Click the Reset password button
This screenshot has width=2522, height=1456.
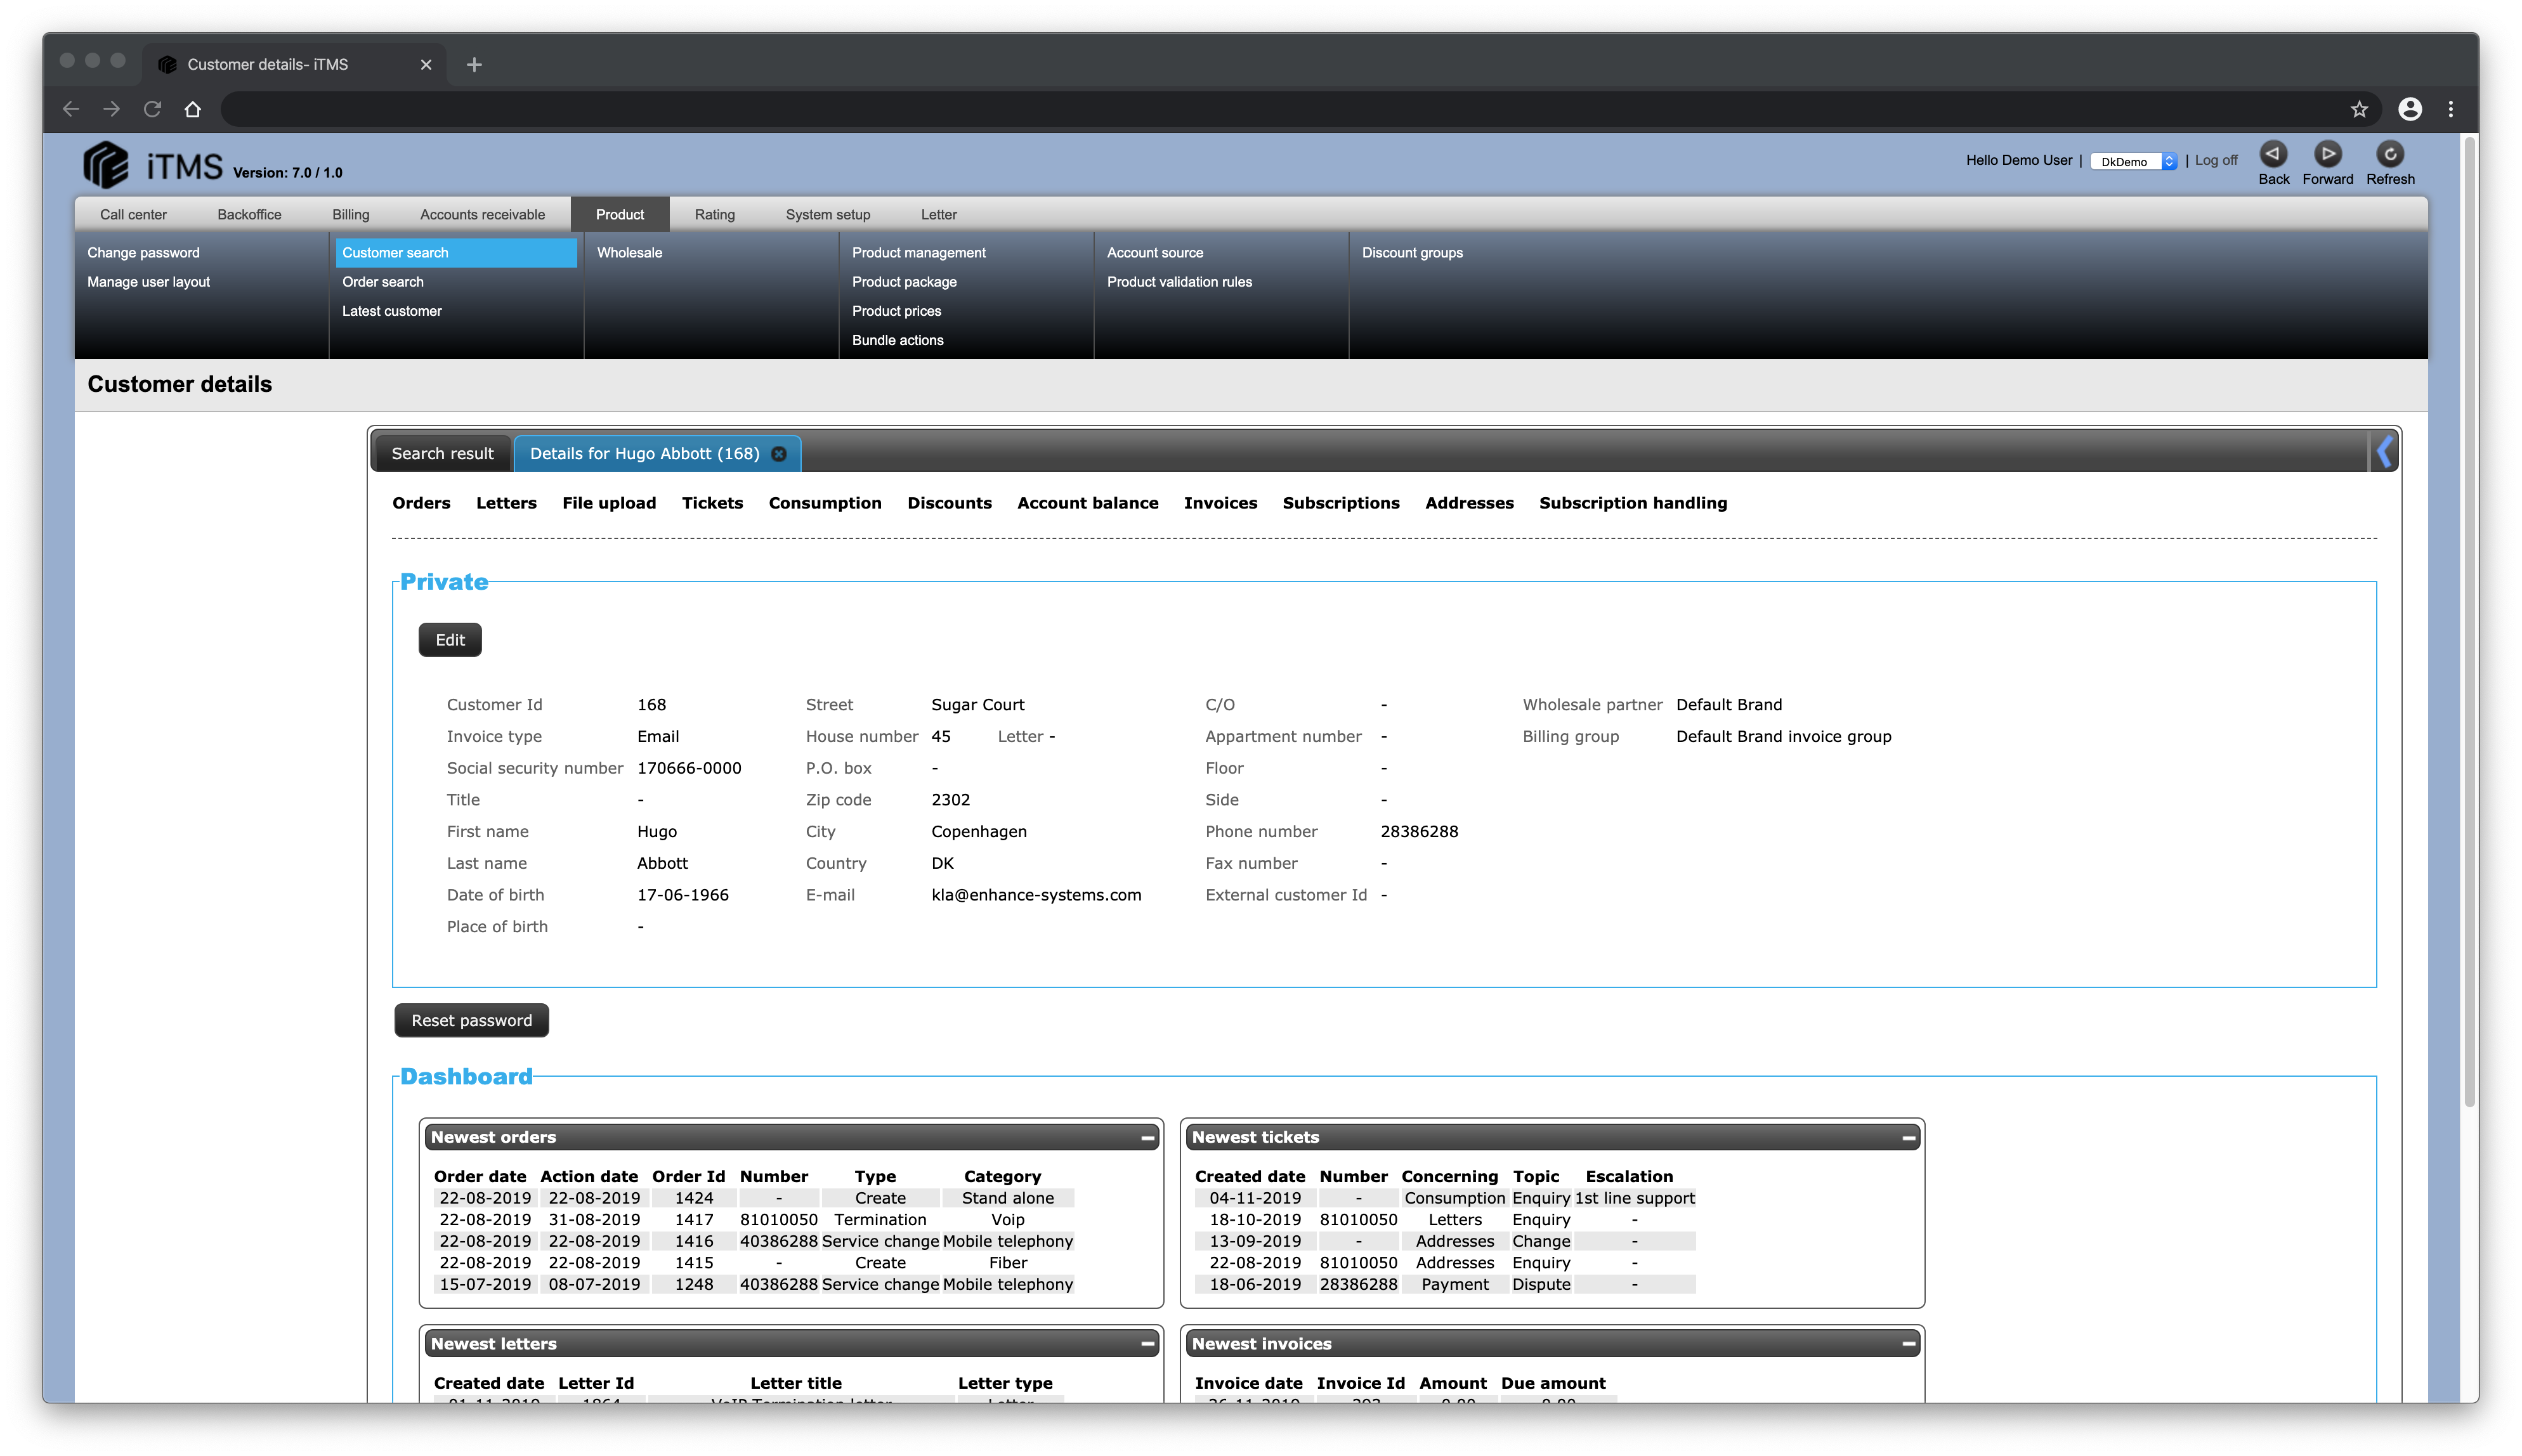pos(471,1020)
